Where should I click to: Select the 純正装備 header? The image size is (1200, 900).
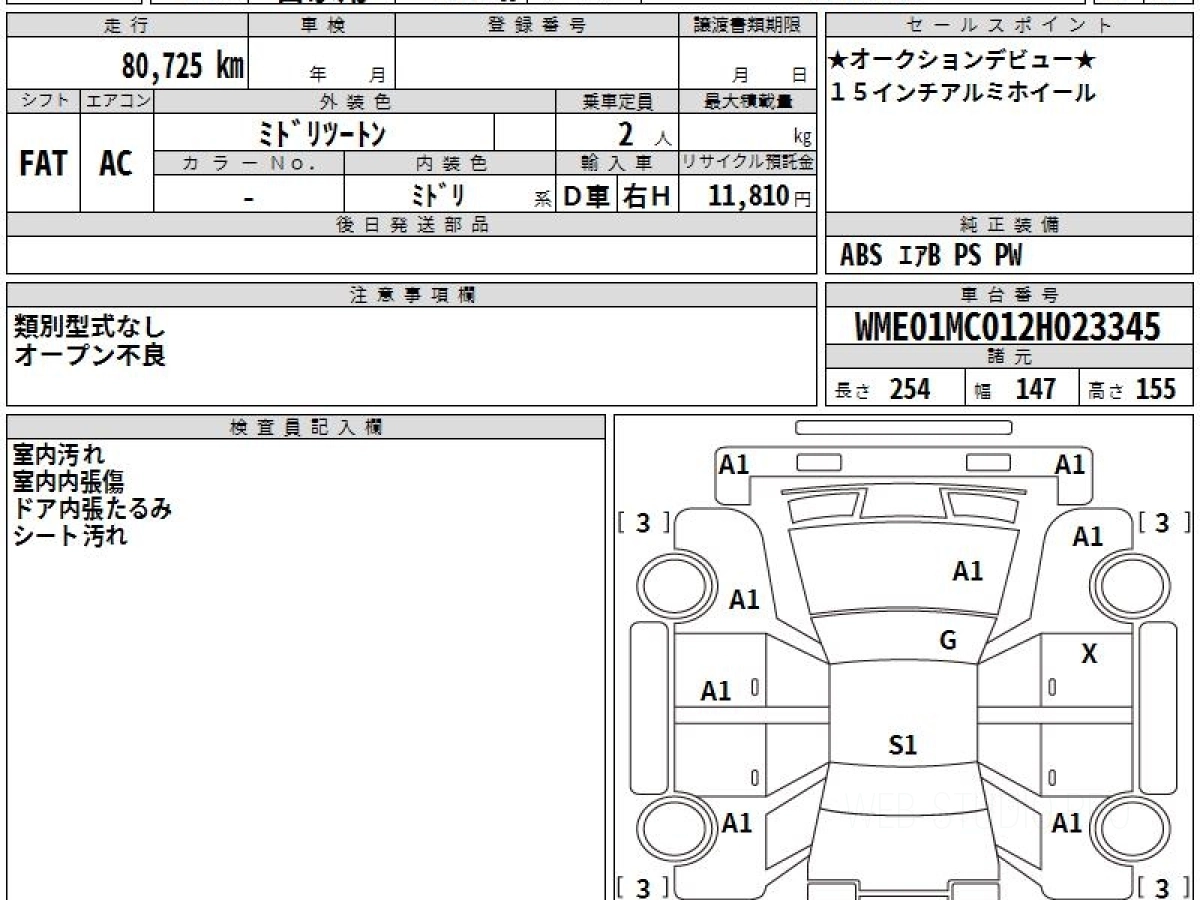1010,225
